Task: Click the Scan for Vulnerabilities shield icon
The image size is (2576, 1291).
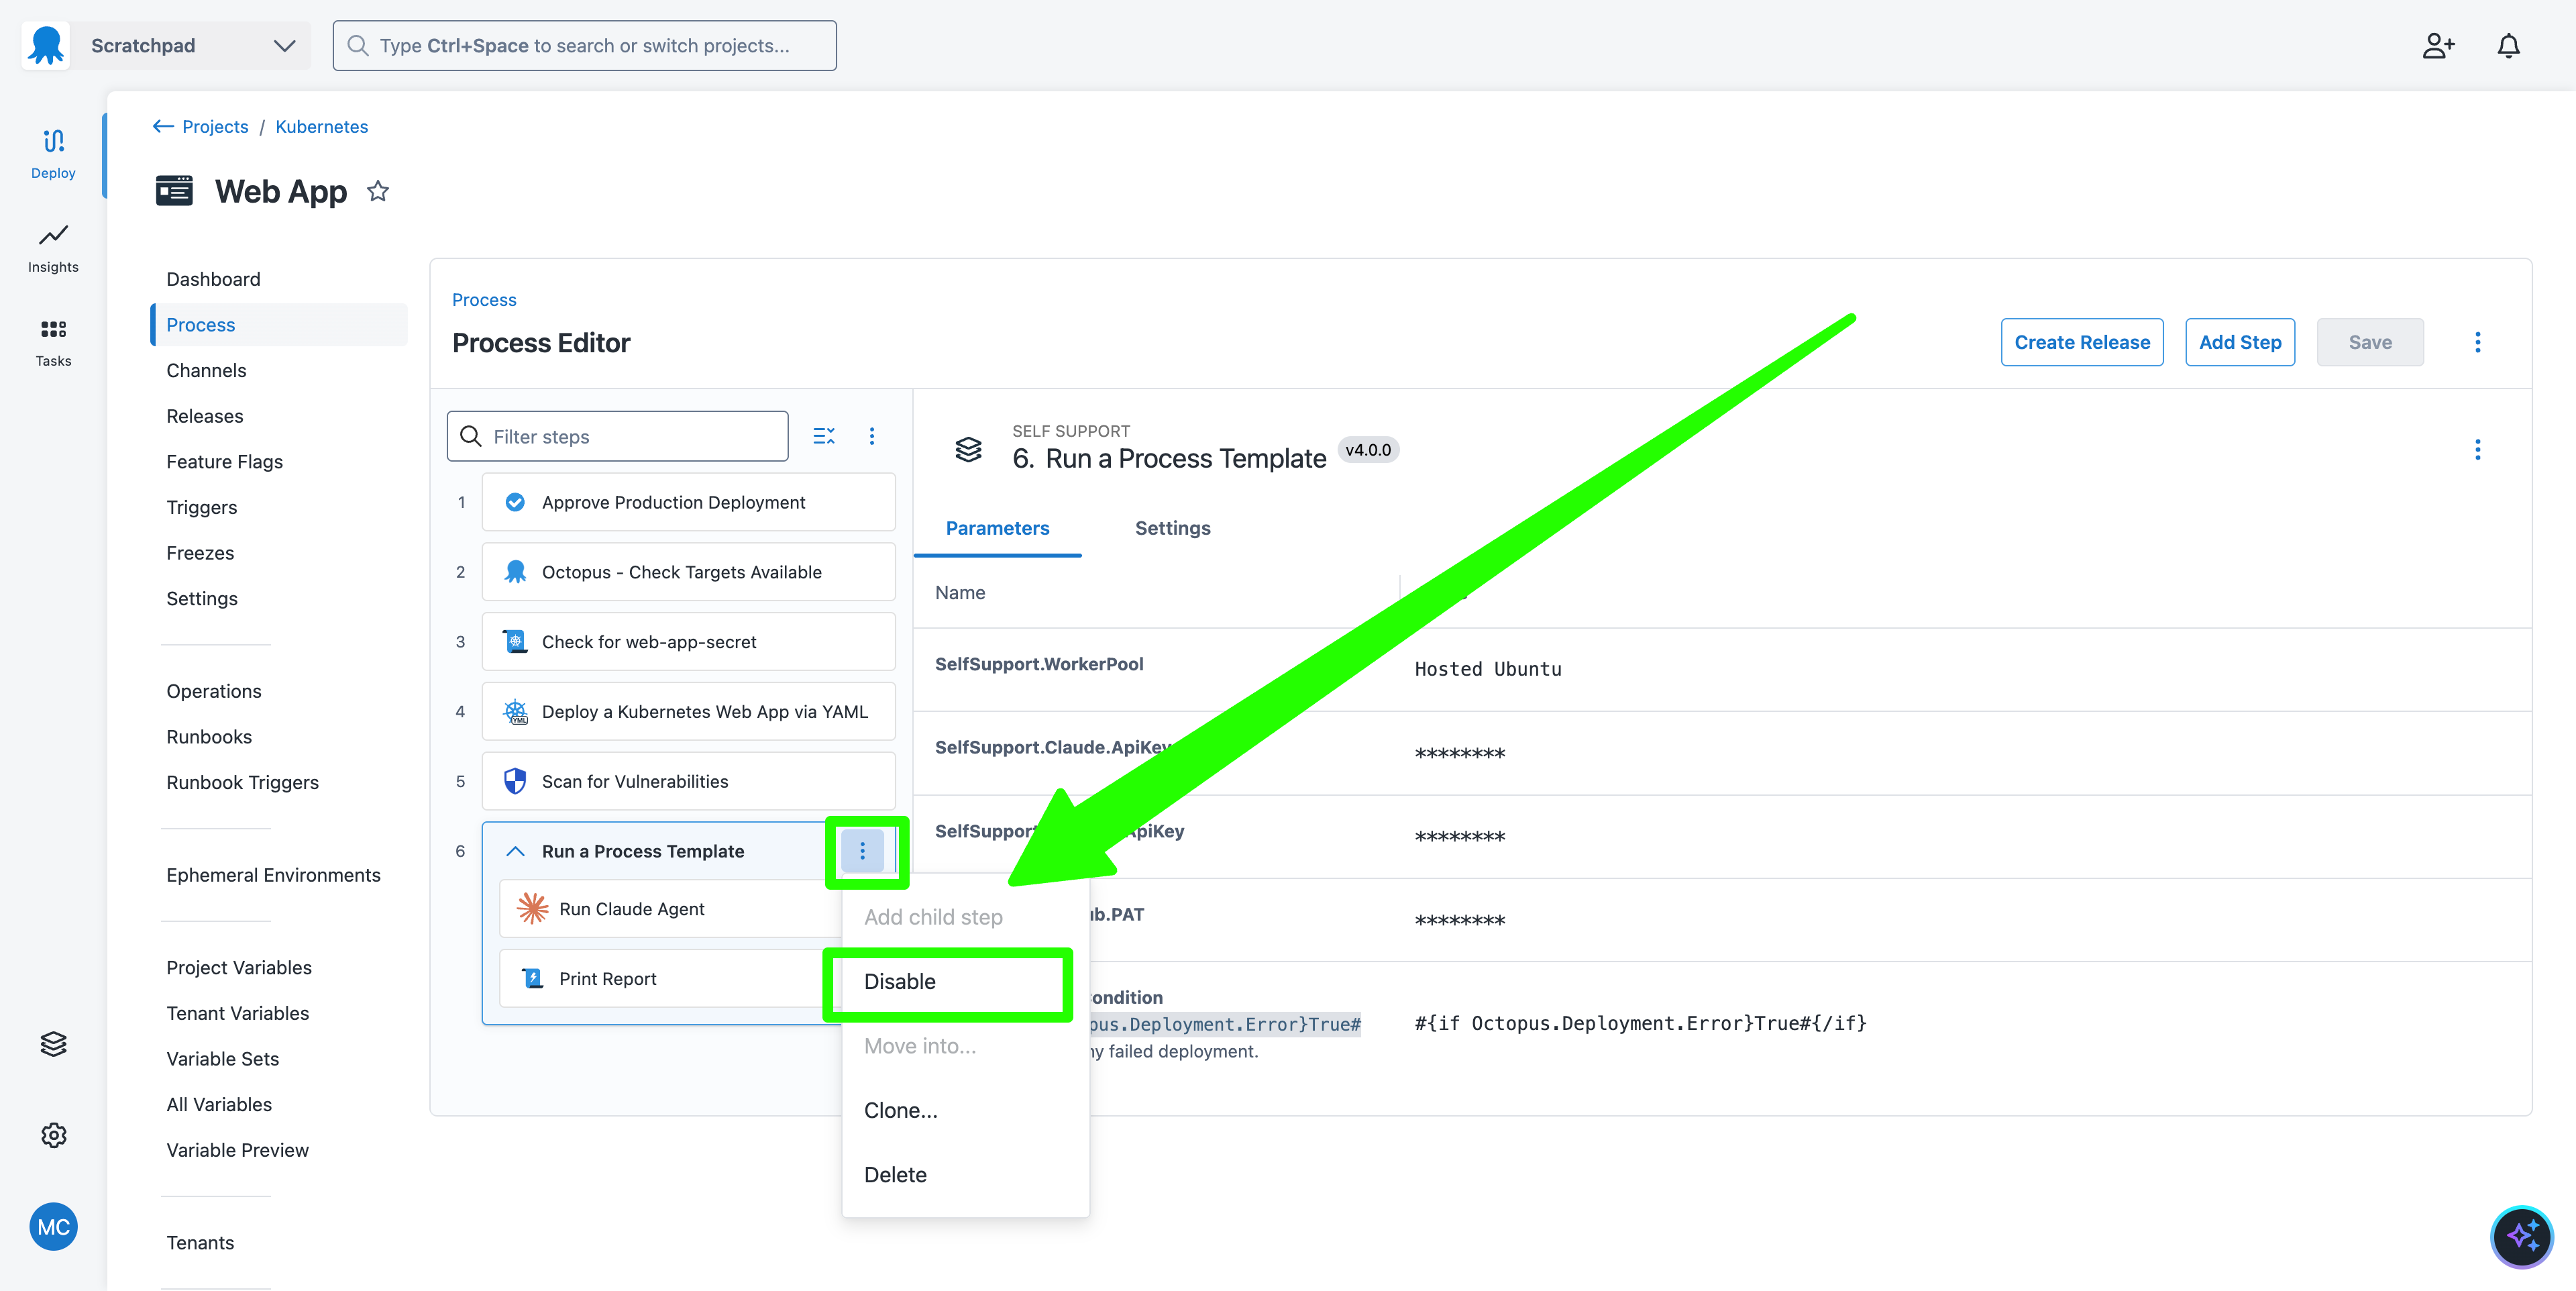Action: pyautogui.click(x=515, y=781)
